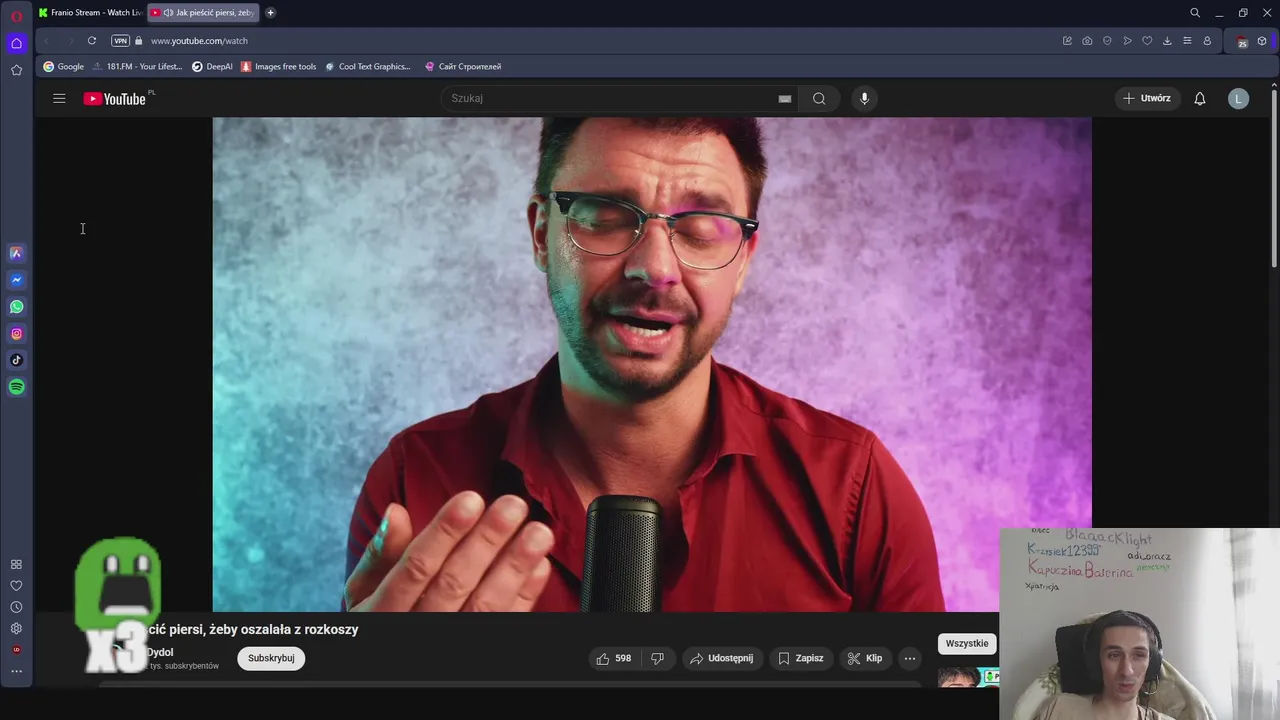The width and height of the screenshot is (1280, 720).
Task: Open the YouTube account avatar menu
Action: tap(1238, 98)
